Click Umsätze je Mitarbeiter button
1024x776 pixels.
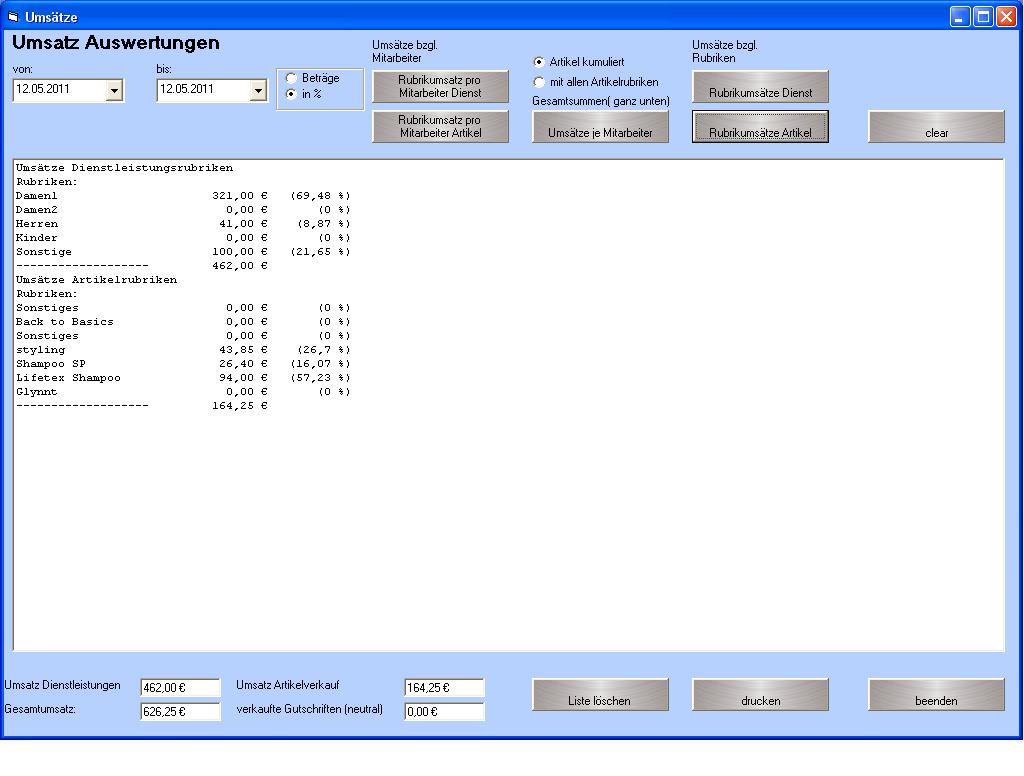point(600,127)
